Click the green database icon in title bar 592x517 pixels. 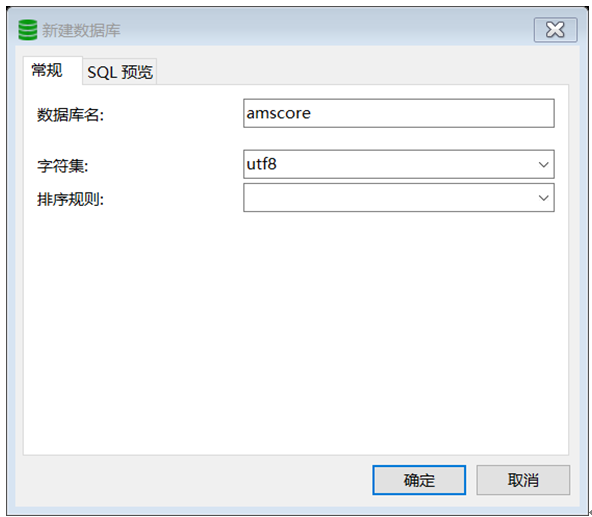coord(28,30)
